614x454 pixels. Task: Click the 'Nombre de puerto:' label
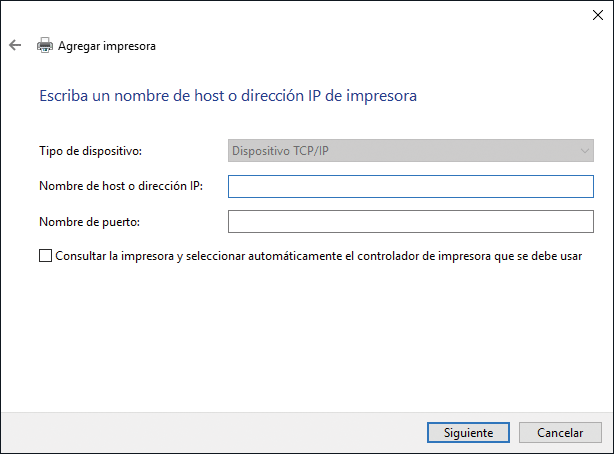pyautogui.click(x=89, y=221)
